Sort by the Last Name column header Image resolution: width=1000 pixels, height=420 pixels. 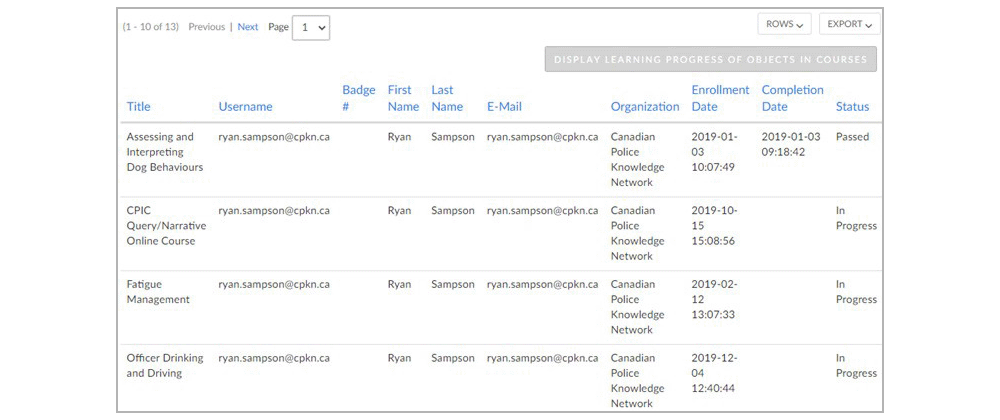pos(447,98)
